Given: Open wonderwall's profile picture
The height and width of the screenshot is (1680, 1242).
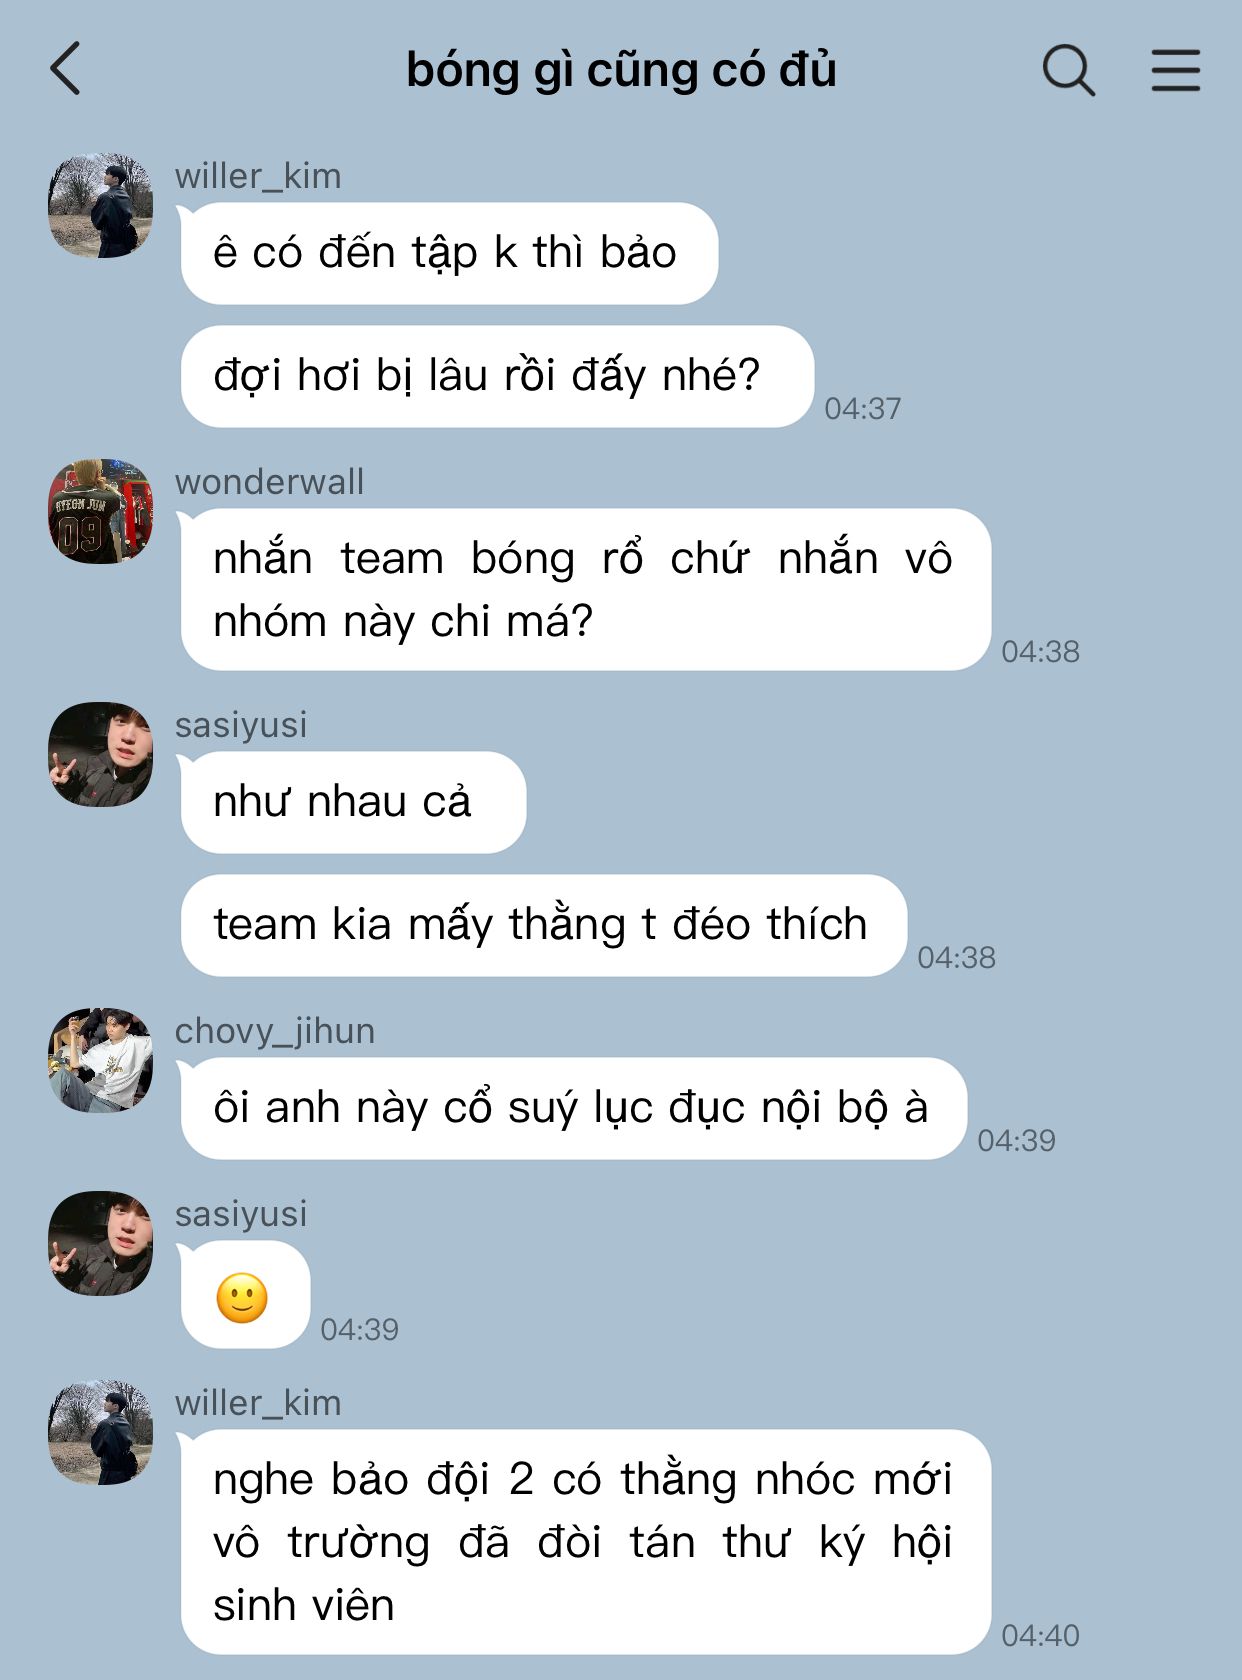Looking at the screenshot, I should [x=101, y=512].
